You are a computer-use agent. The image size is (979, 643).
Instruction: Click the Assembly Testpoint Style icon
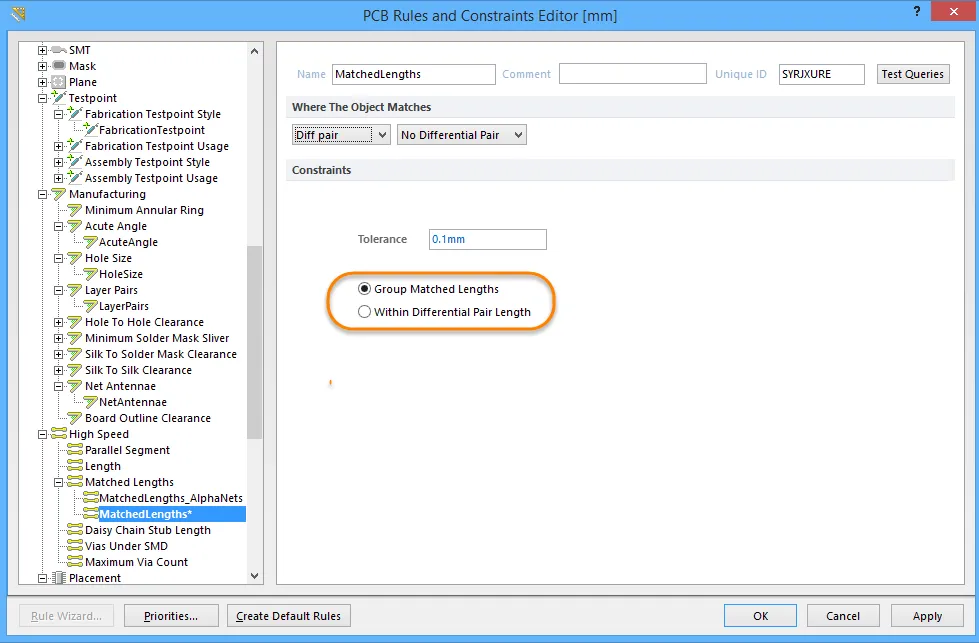75,162
